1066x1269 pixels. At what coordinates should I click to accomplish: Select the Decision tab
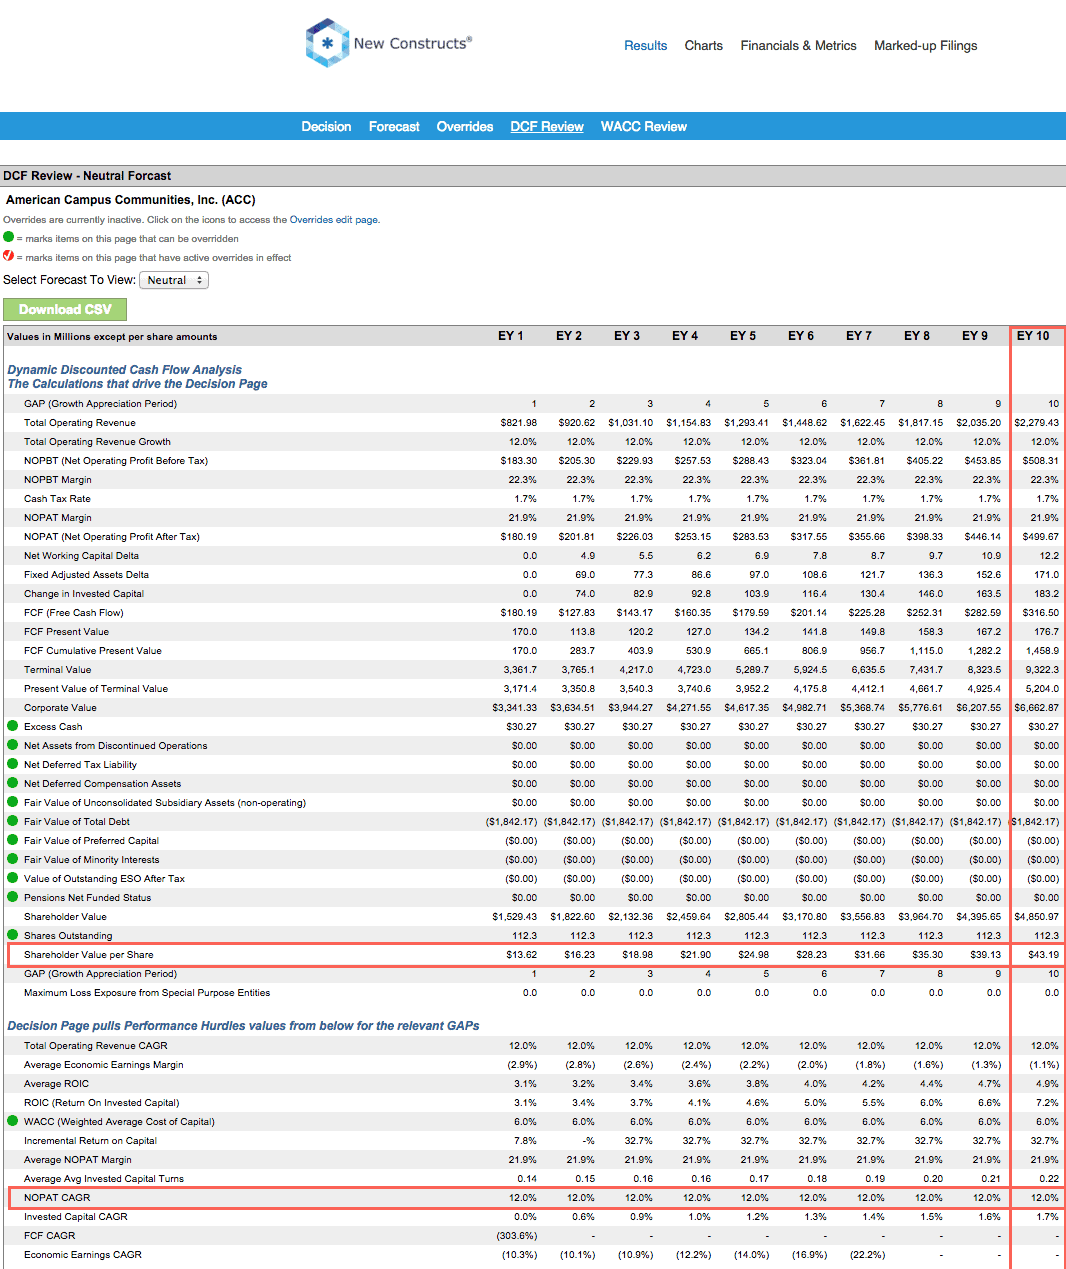point(326,126)
